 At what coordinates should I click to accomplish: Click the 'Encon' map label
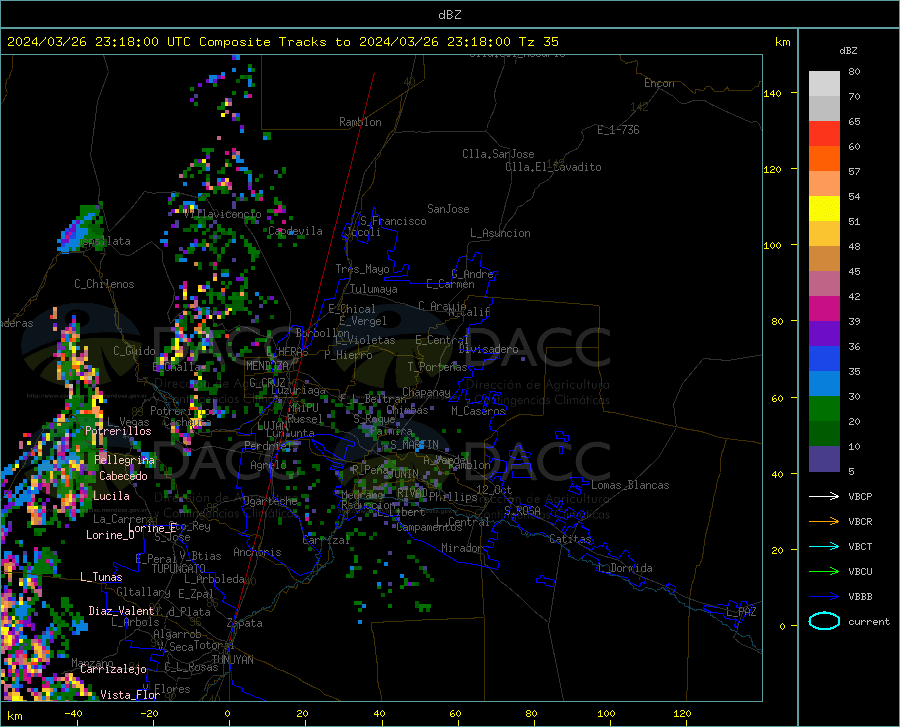click(659, 83)
